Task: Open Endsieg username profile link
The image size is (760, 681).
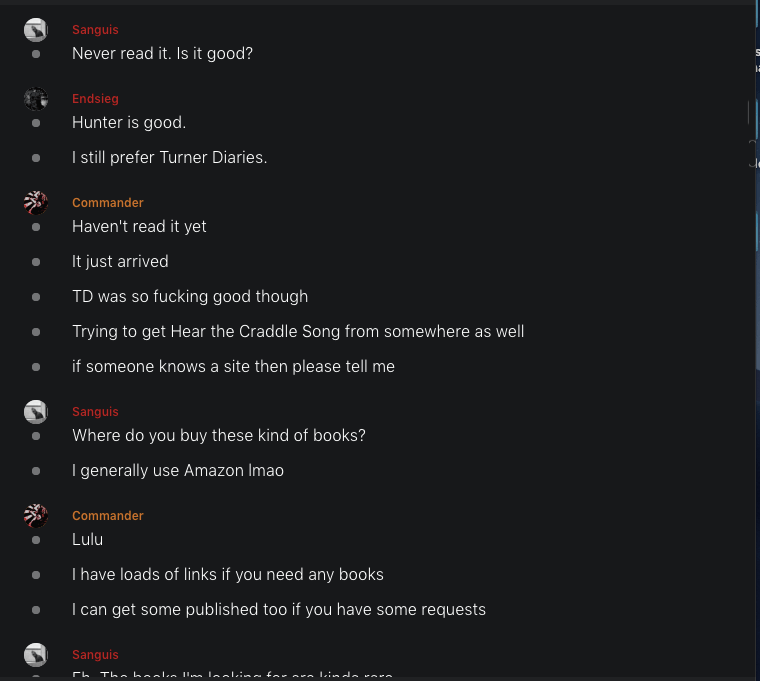Action: tap(95, 99)
